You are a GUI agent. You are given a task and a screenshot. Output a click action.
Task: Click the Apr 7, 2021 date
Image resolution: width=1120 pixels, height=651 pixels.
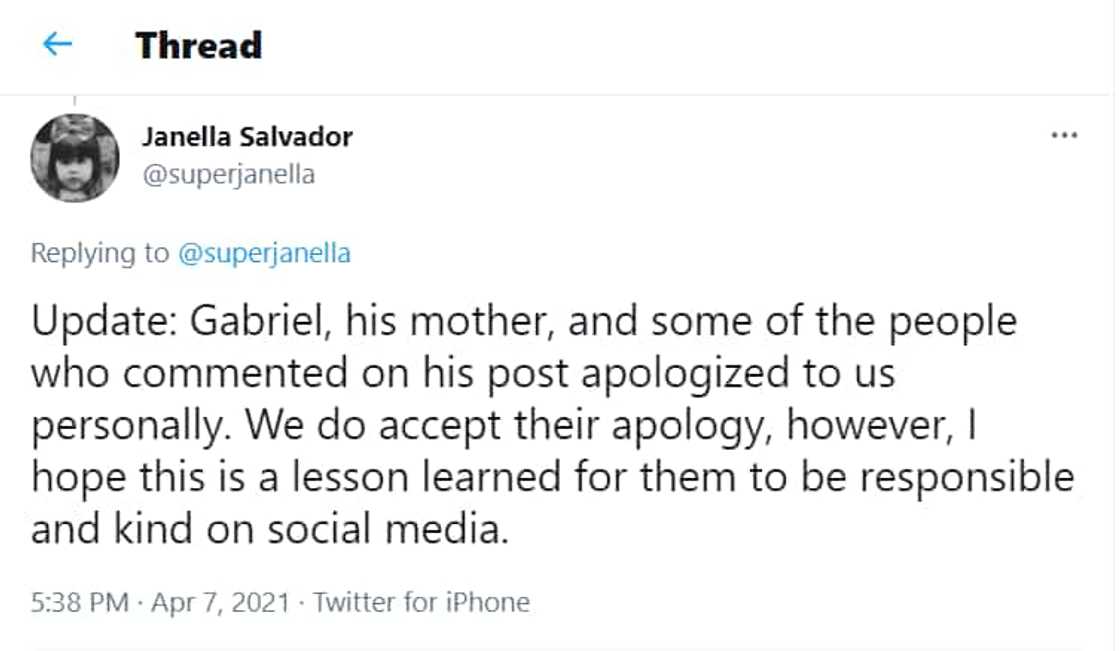(x=220, y=602)
